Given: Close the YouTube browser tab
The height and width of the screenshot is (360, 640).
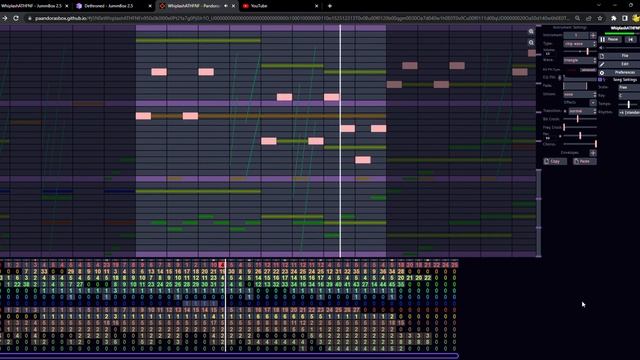Looking at the screenshot, I should 316,6.
